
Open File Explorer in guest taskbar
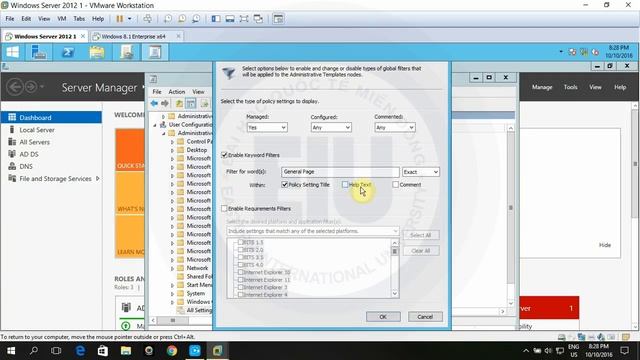point(97,52)
